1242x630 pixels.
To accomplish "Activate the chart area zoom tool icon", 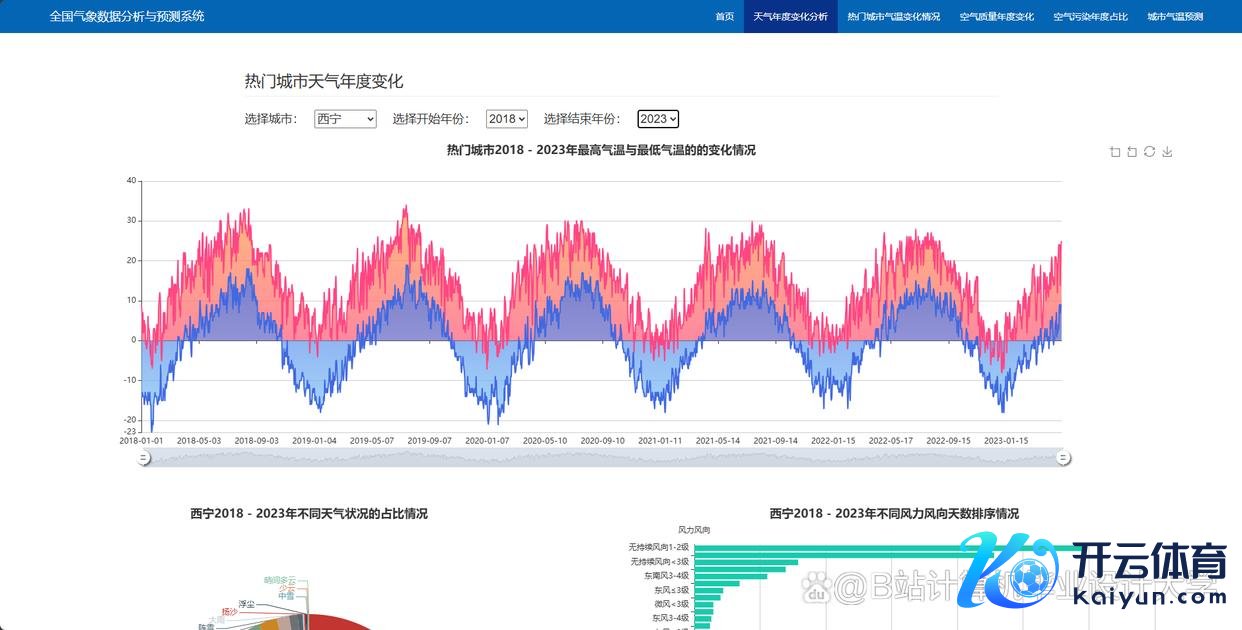I will [x=1115, y=152].
